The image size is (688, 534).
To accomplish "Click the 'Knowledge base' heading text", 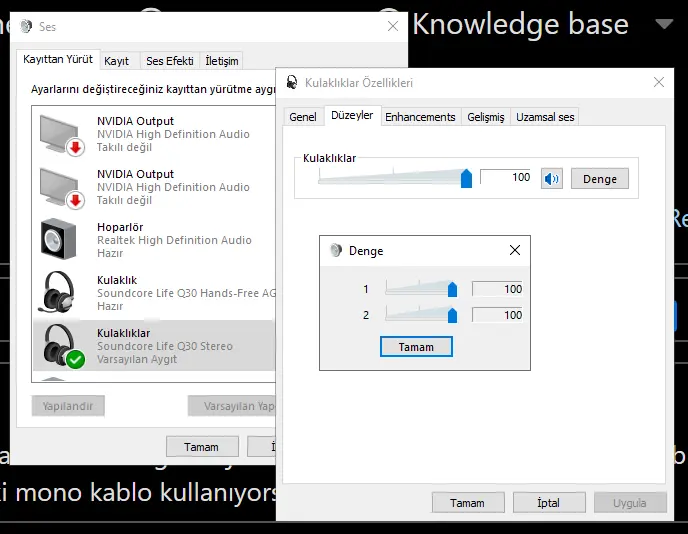I will pos(520,24).
